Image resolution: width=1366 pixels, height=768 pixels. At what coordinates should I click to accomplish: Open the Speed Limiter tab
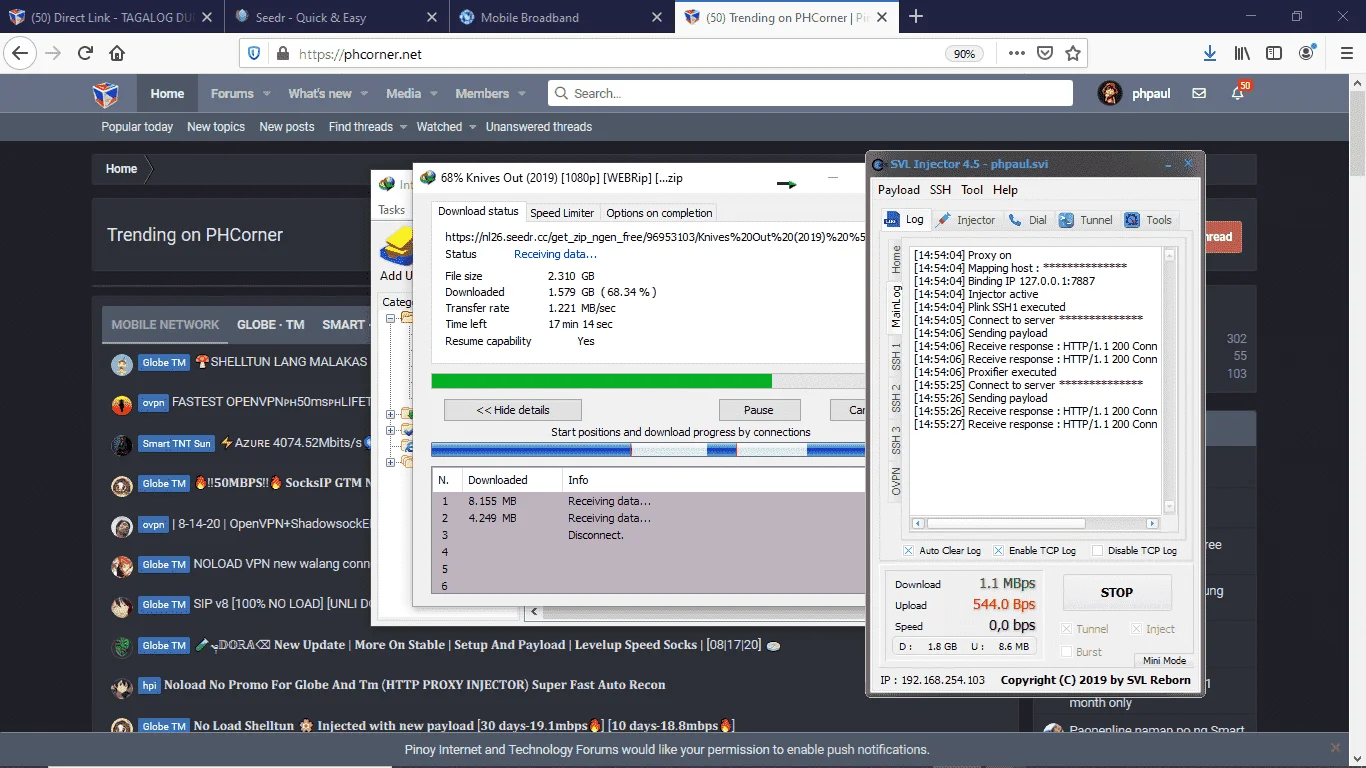pos(562,213)
